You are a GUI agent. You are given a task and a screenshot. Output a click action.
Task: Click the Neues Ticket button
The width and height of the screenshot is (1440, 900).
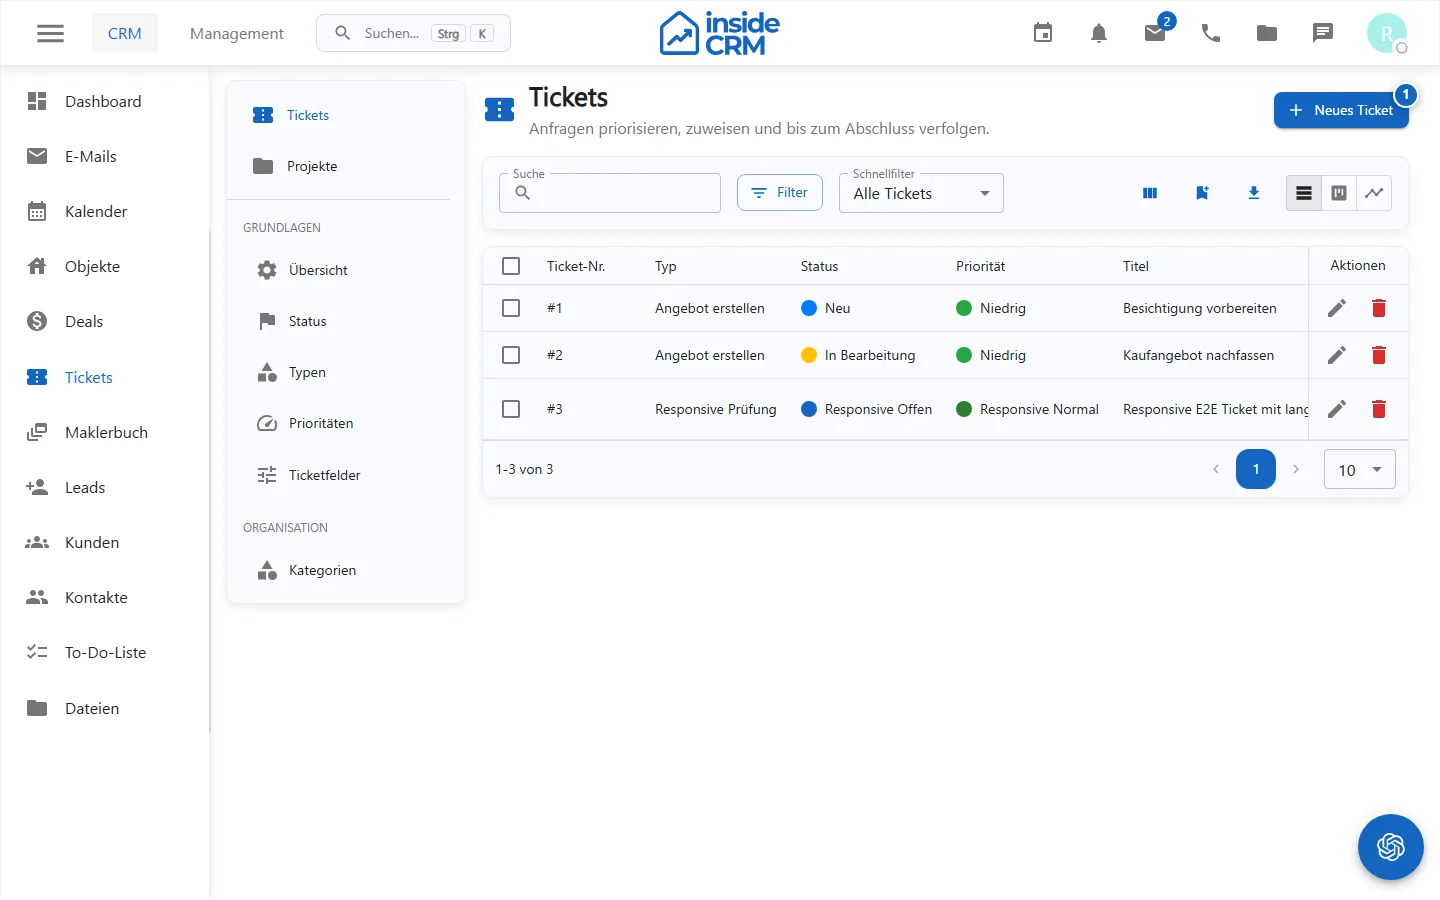pos(1341,110)
